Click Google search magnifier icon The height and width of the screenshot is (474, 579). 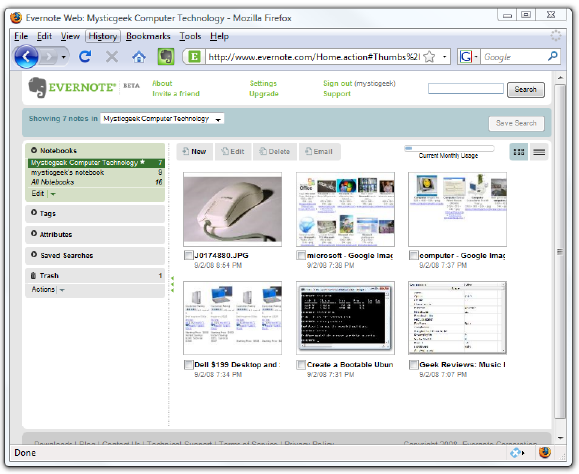coord(552,56)
